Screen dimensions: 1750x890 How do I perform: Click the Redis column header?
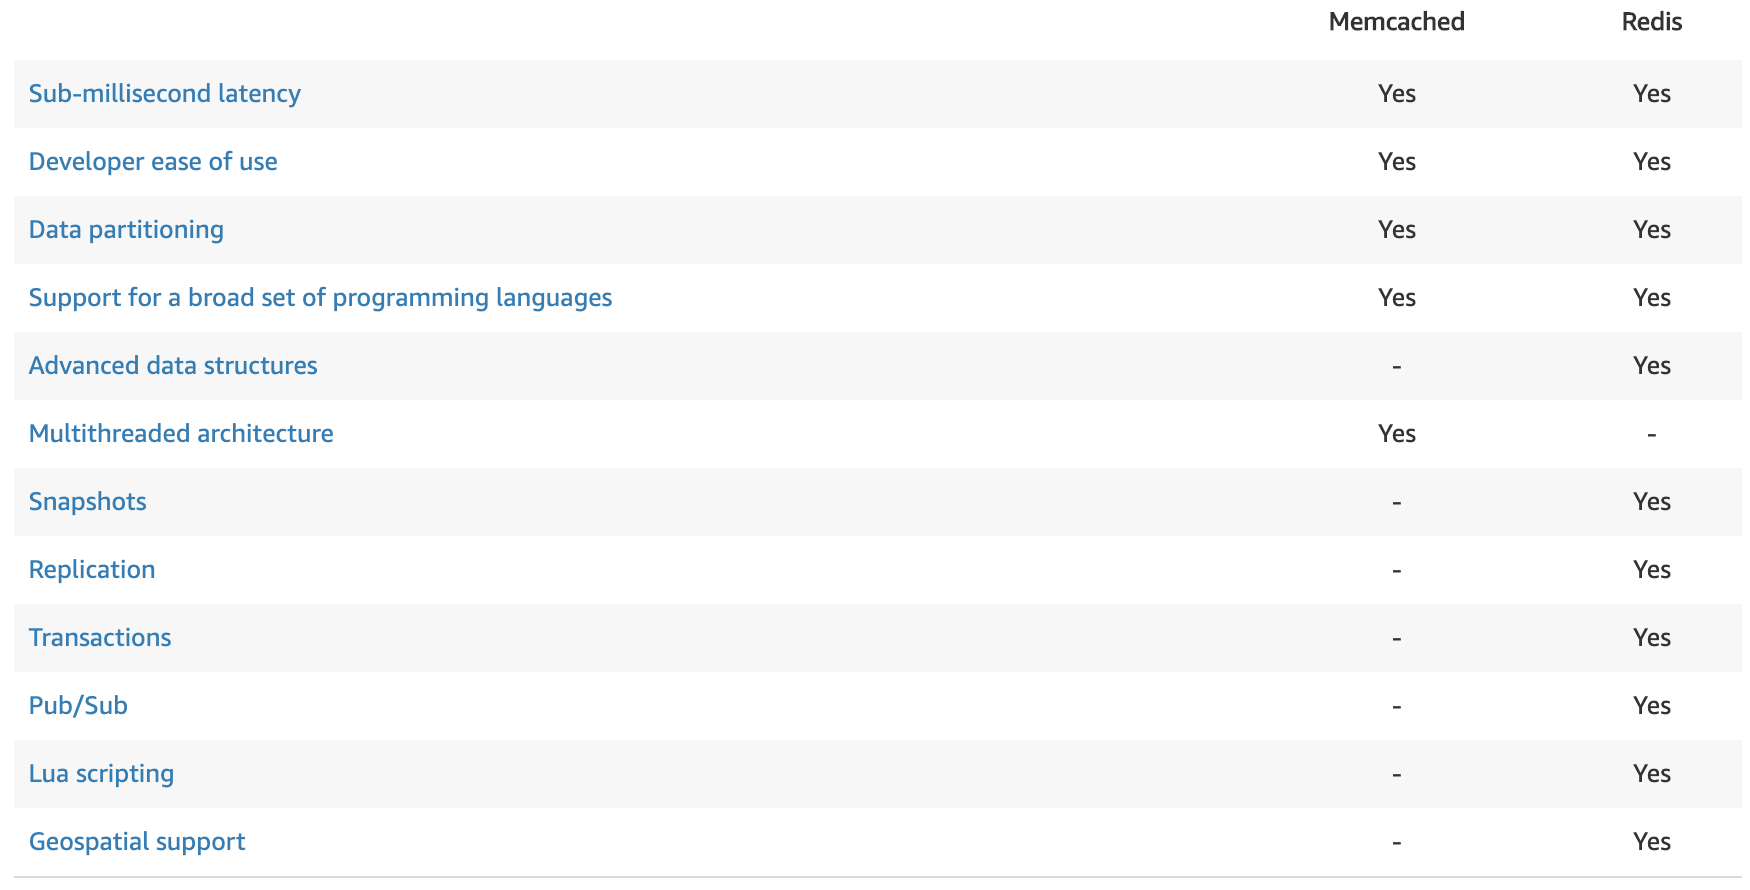pos(1651,21)
